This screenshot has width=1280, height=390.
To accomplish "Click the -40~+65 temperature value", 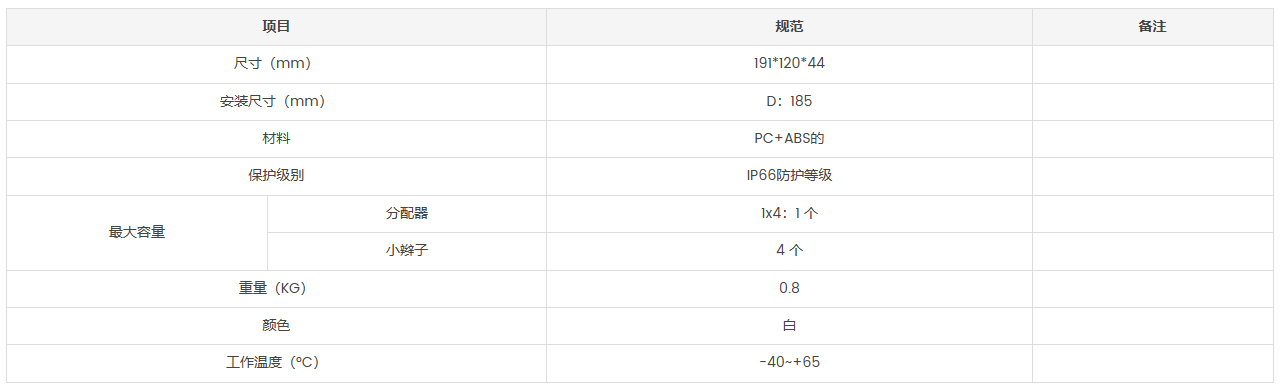I will [789, 363].
